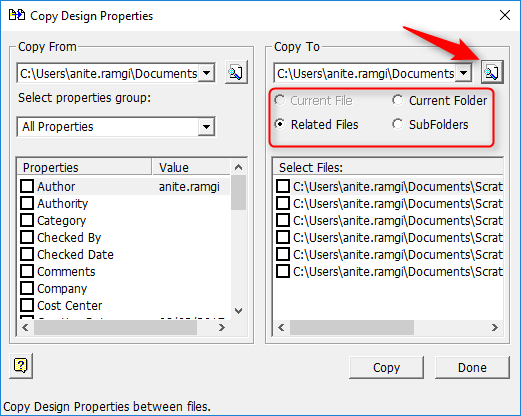Tick the Company property checkbox
This screenshot has height=416, width=521.
click(x=27, y=288)
